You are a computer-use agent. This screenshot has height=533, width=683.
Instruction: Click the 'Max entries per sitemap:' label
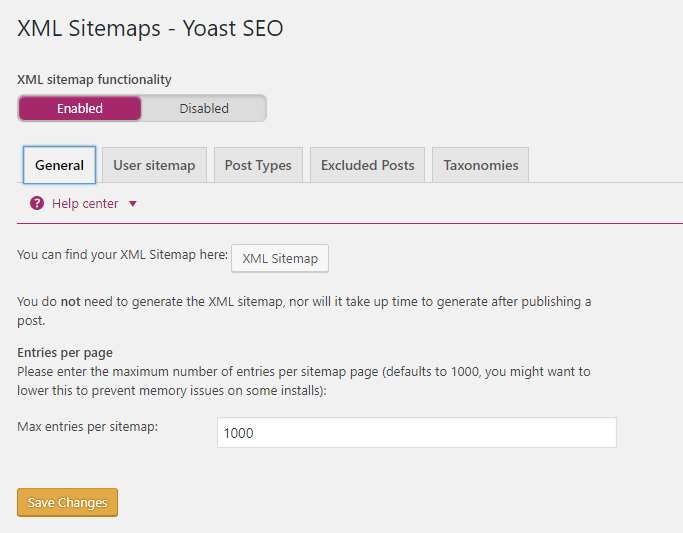point(88,426)
